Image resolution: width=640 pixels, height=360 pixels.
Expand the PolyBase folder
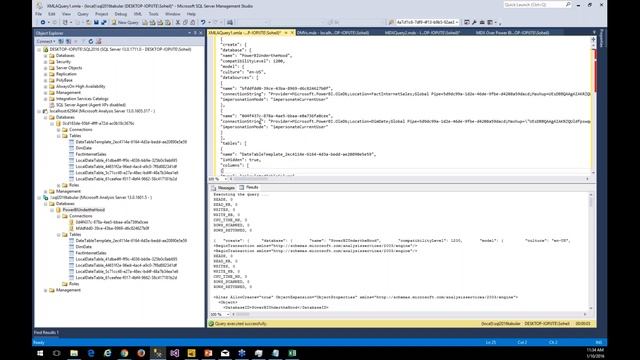46,80
